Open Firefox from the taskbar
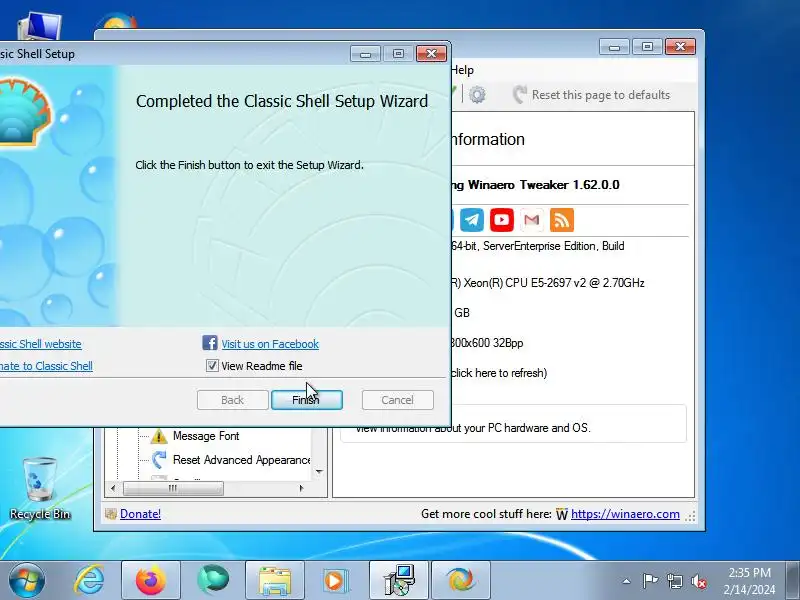The image size is (800, 600). point(151,580)
